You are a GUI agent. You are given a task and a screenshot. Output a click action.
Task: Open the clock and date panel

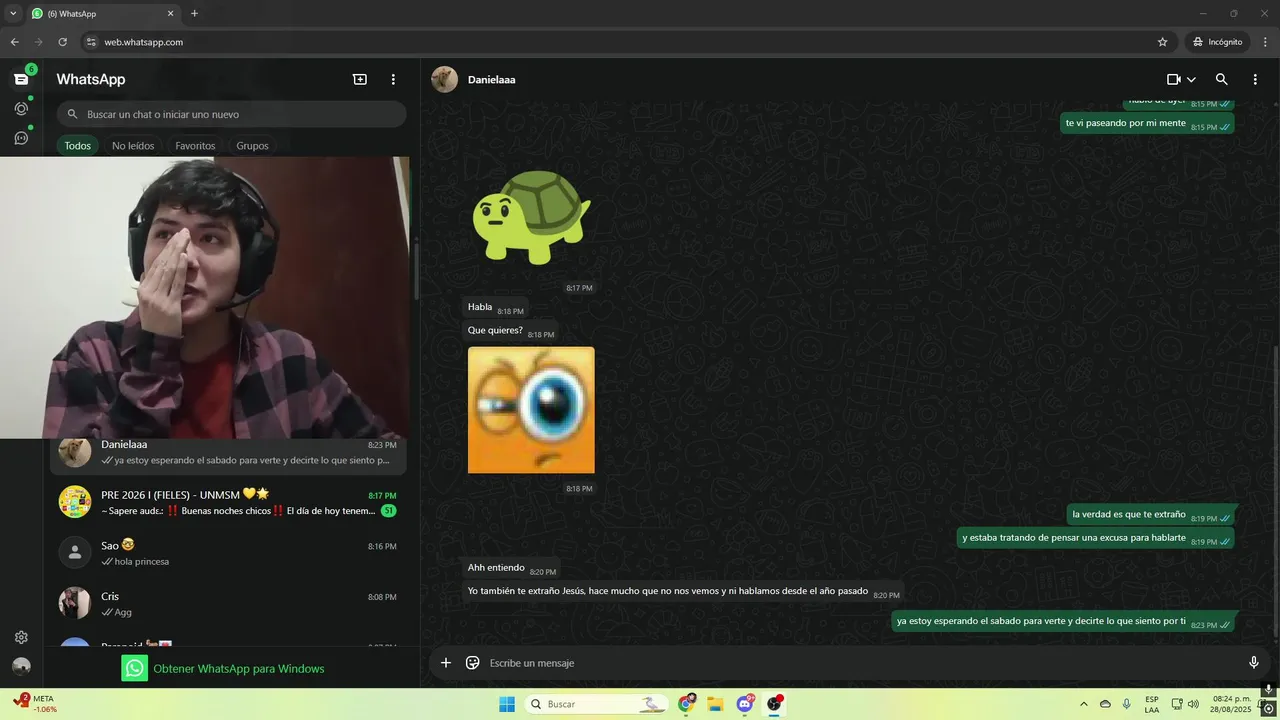coord(1231,704)
